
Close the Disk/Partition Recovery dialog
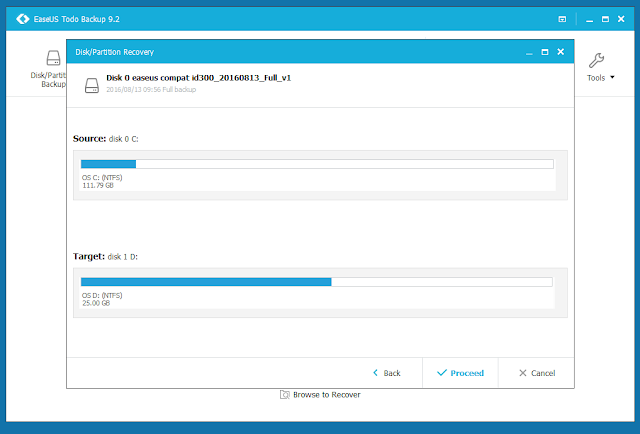tap(560, 52)
